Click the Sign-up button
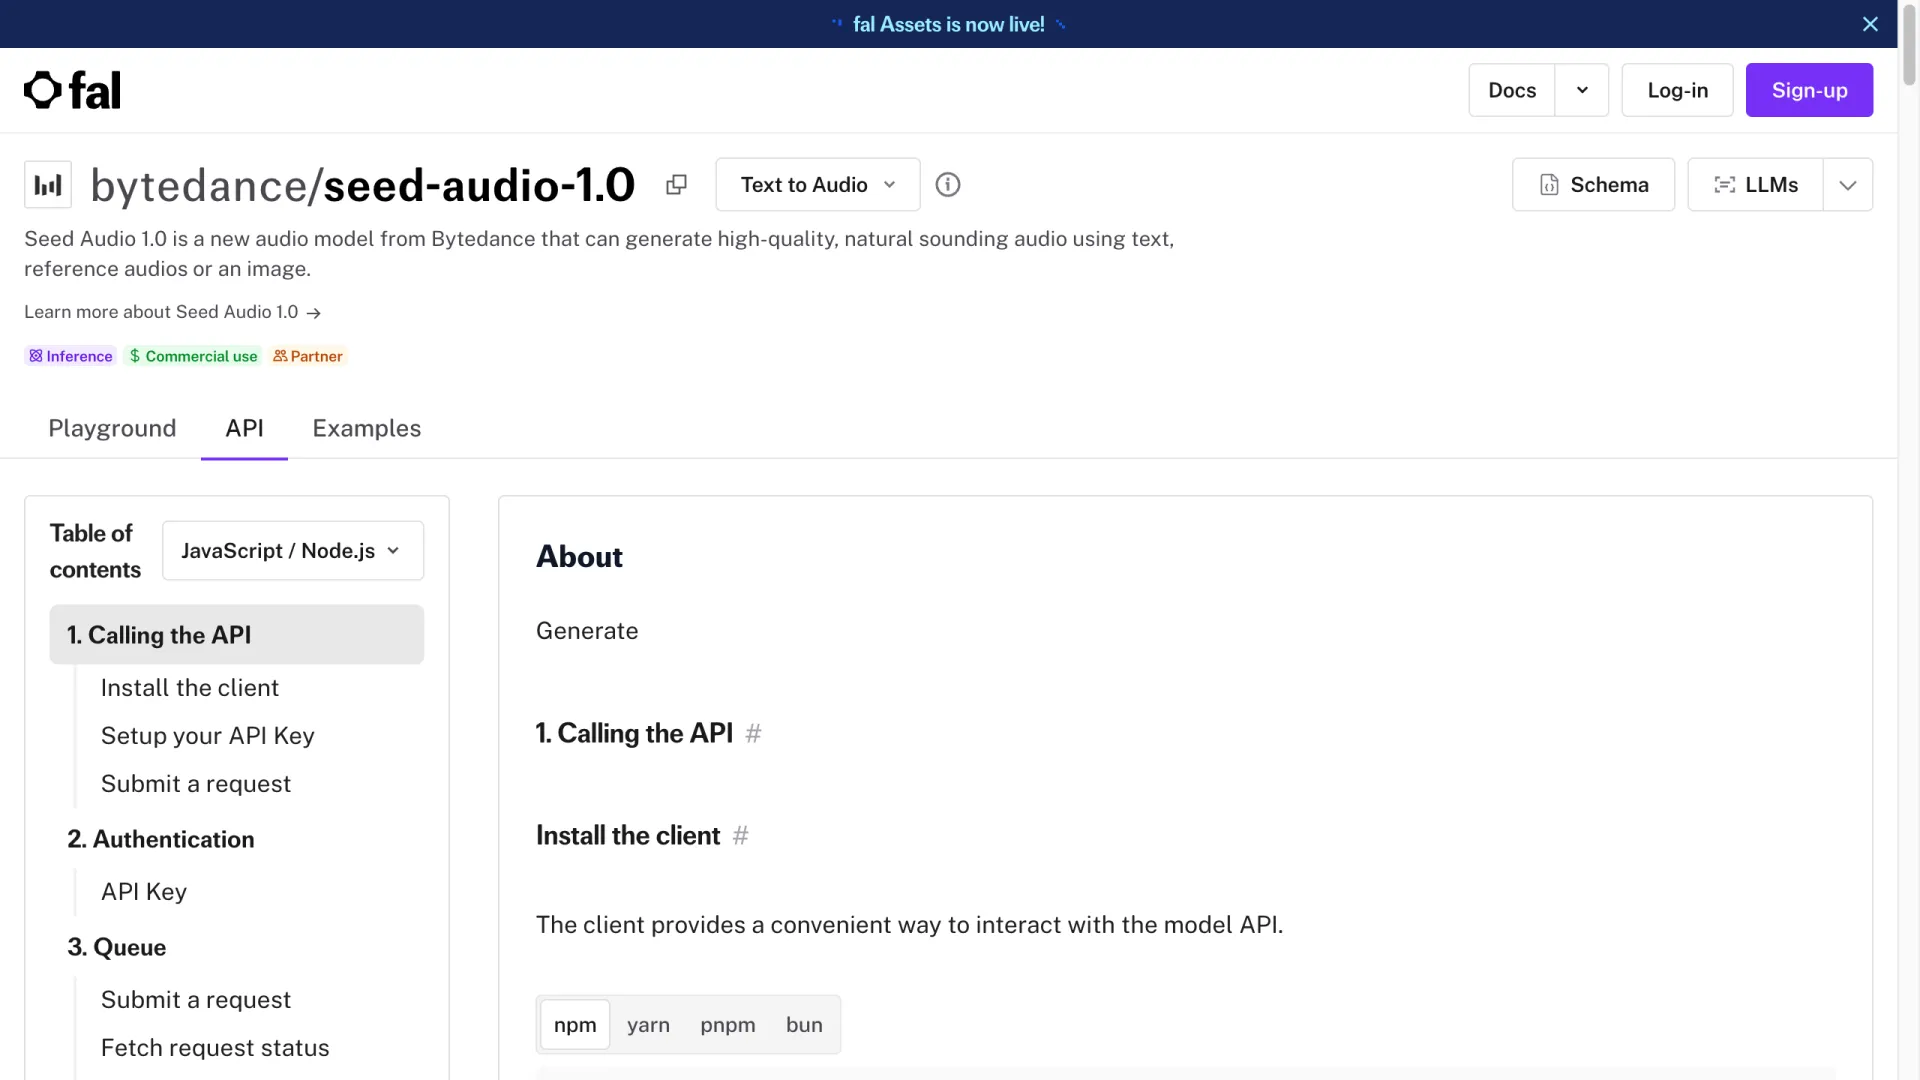This screenshot has width=1920, height=1080. point(1809,90)
